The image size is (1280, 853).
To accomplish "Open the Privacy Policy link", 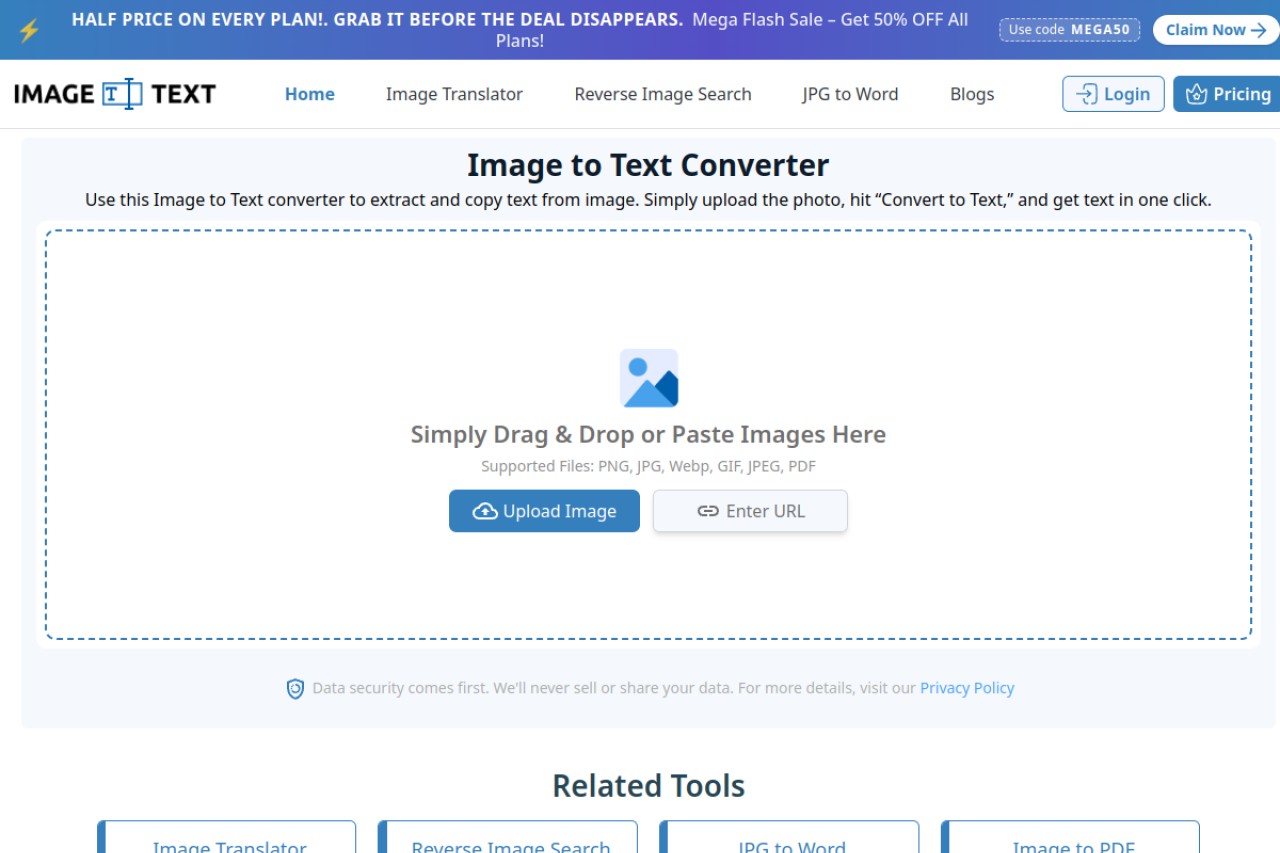I will pyautogui.click(x=967, y=688).
